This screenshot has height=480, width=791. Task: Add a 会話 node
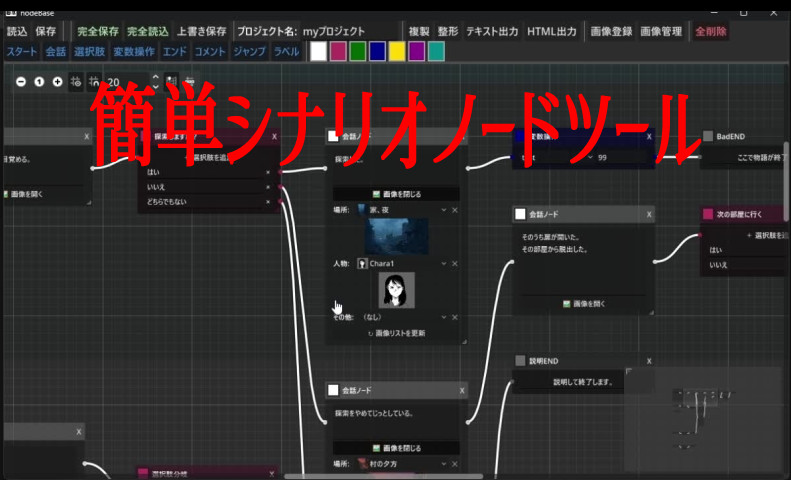coord(55,51)
